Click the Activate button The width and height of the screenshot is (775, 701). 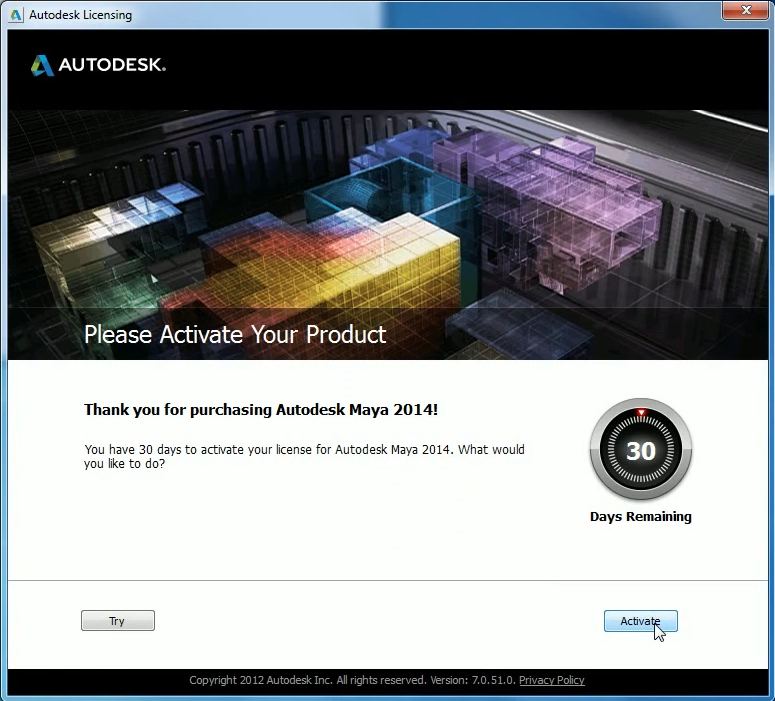point(640,621)
